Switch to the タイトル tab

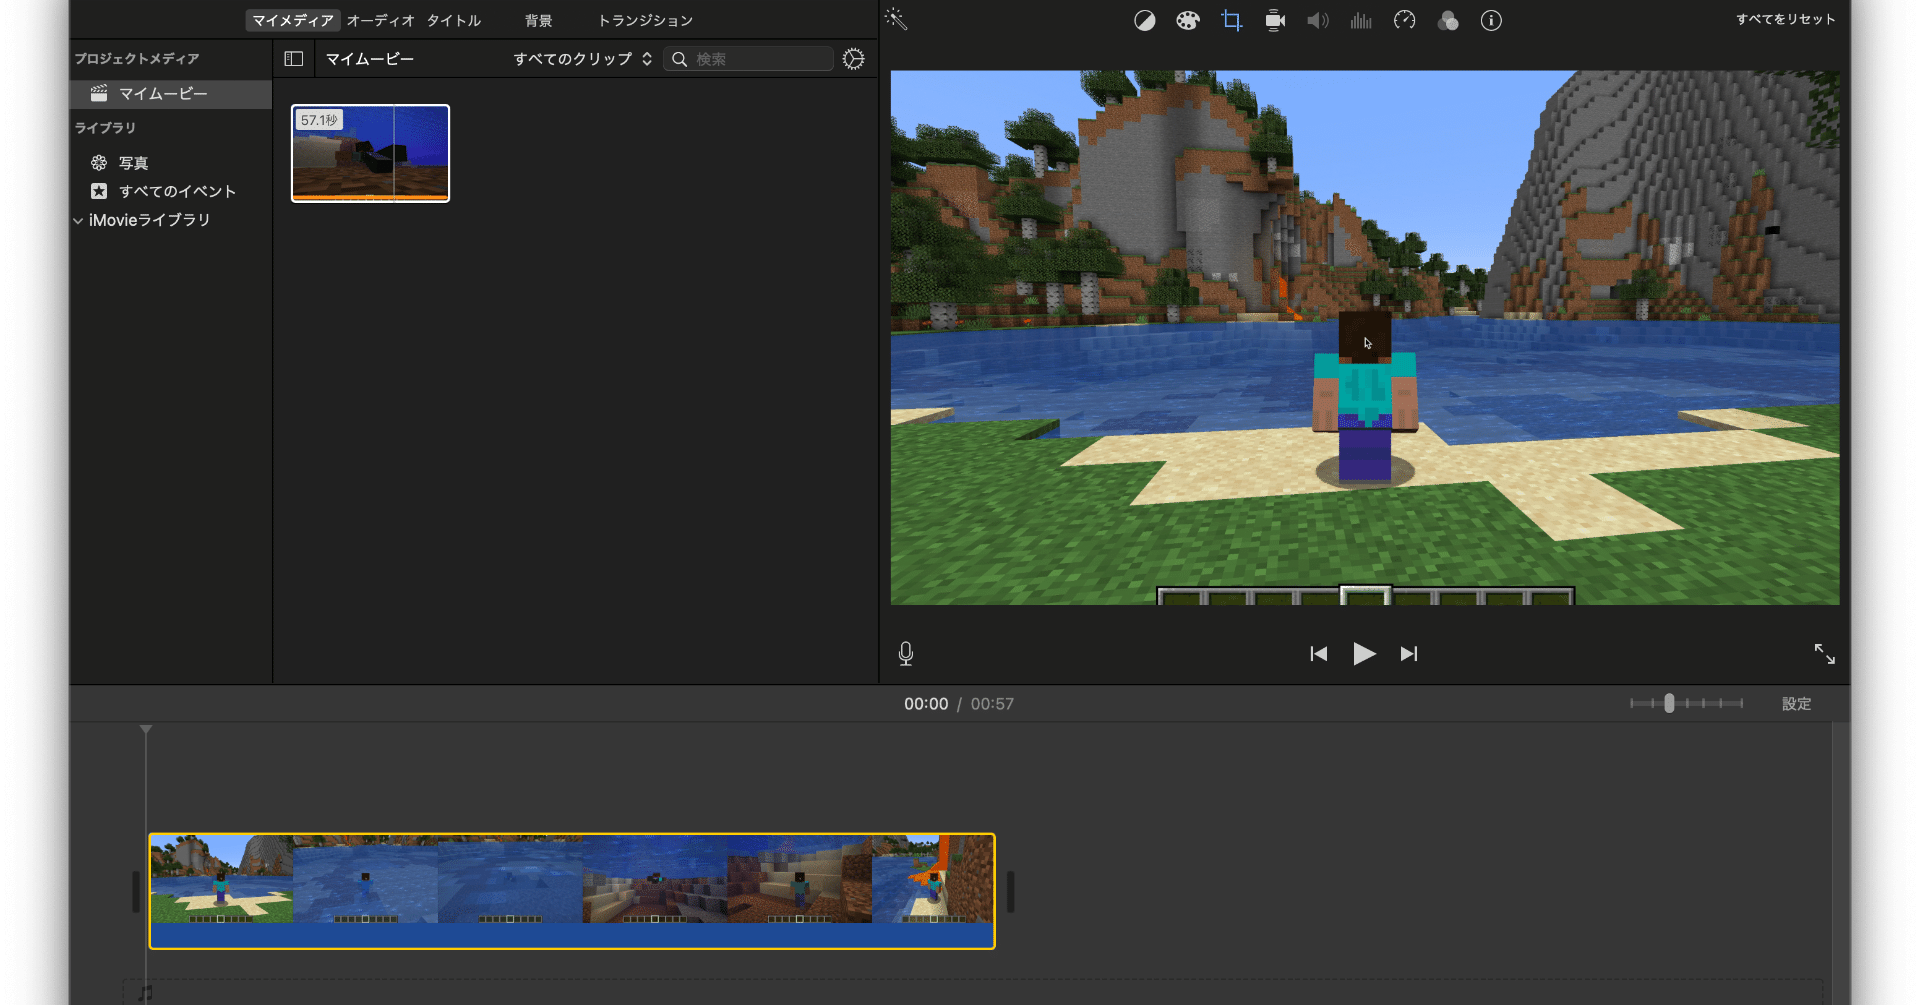(x=454, y=20)
